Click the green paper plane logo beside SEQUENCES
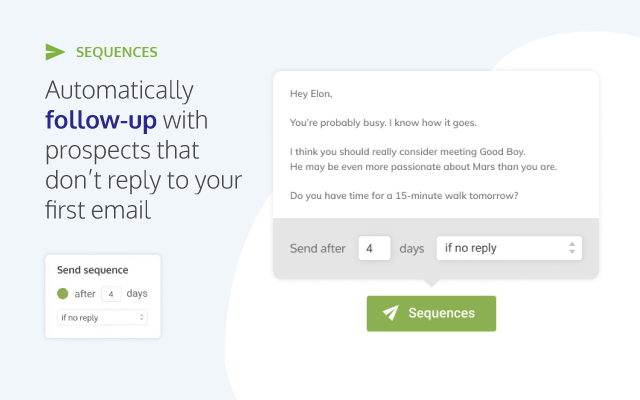 click(55, 52)
